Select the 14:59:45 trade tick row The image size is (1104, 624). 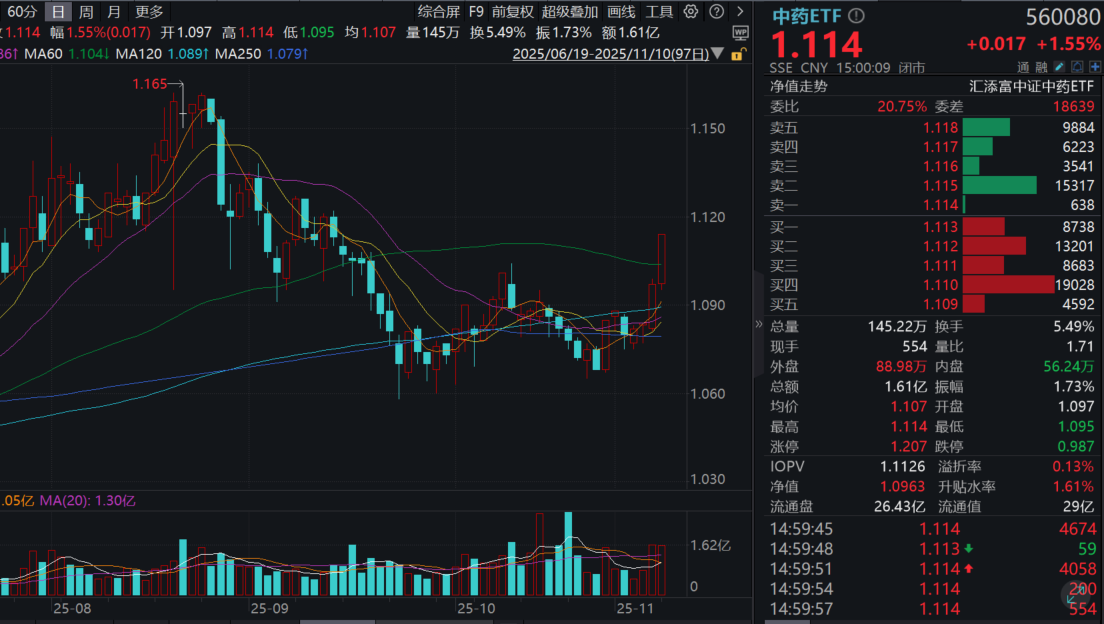(x=932, y=529)
